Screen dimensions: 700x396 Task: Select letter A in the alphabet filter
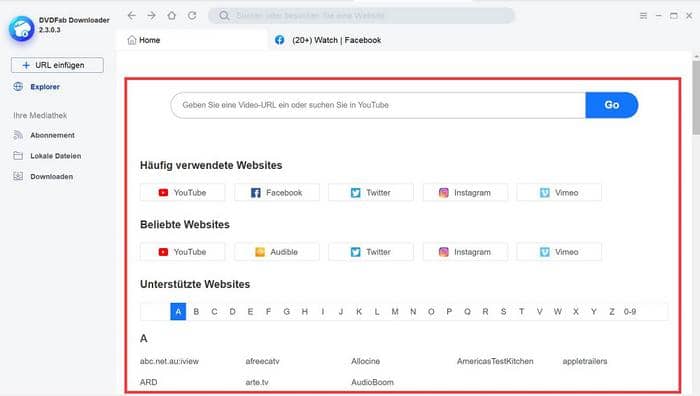(178, 312)
